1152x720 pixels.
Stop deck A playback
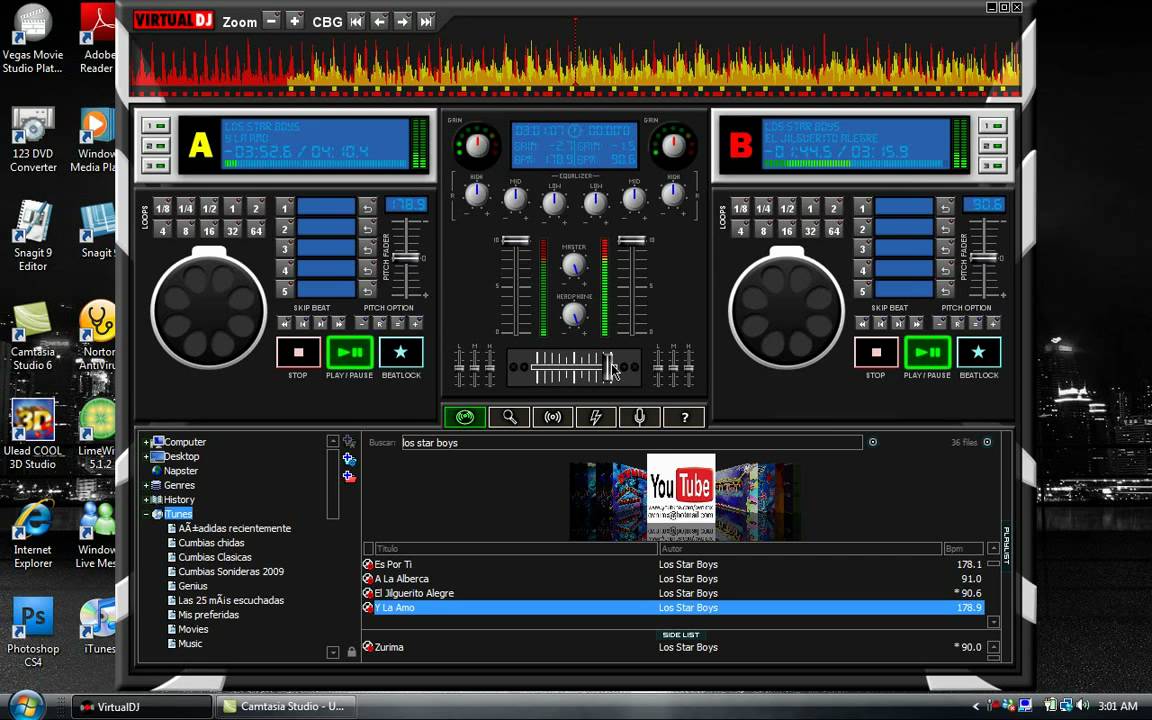click(298, 353)
